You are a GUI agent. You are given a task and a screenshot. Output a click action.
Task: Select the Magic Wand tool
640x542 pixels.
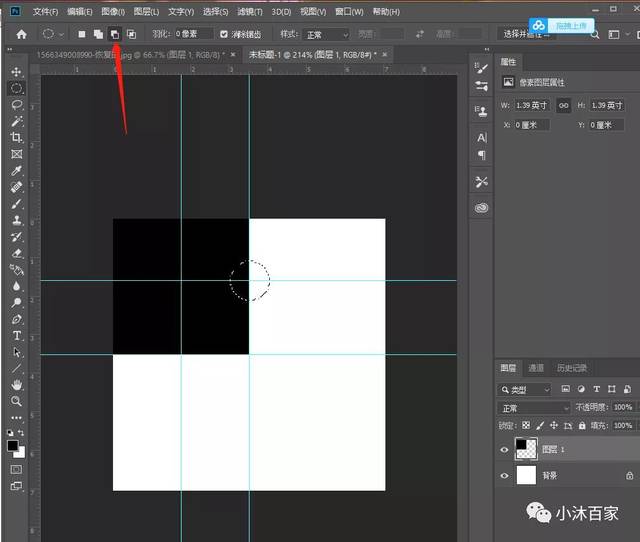pyautogui.click(x=17, y=121)
